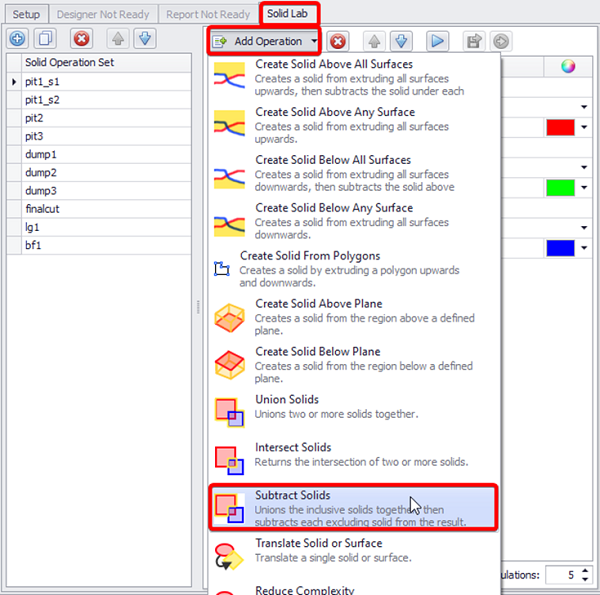This screenshot has width=600, height=595.
Task: Open the Add Operation dropdown arrow
Action: coord(314,41)
